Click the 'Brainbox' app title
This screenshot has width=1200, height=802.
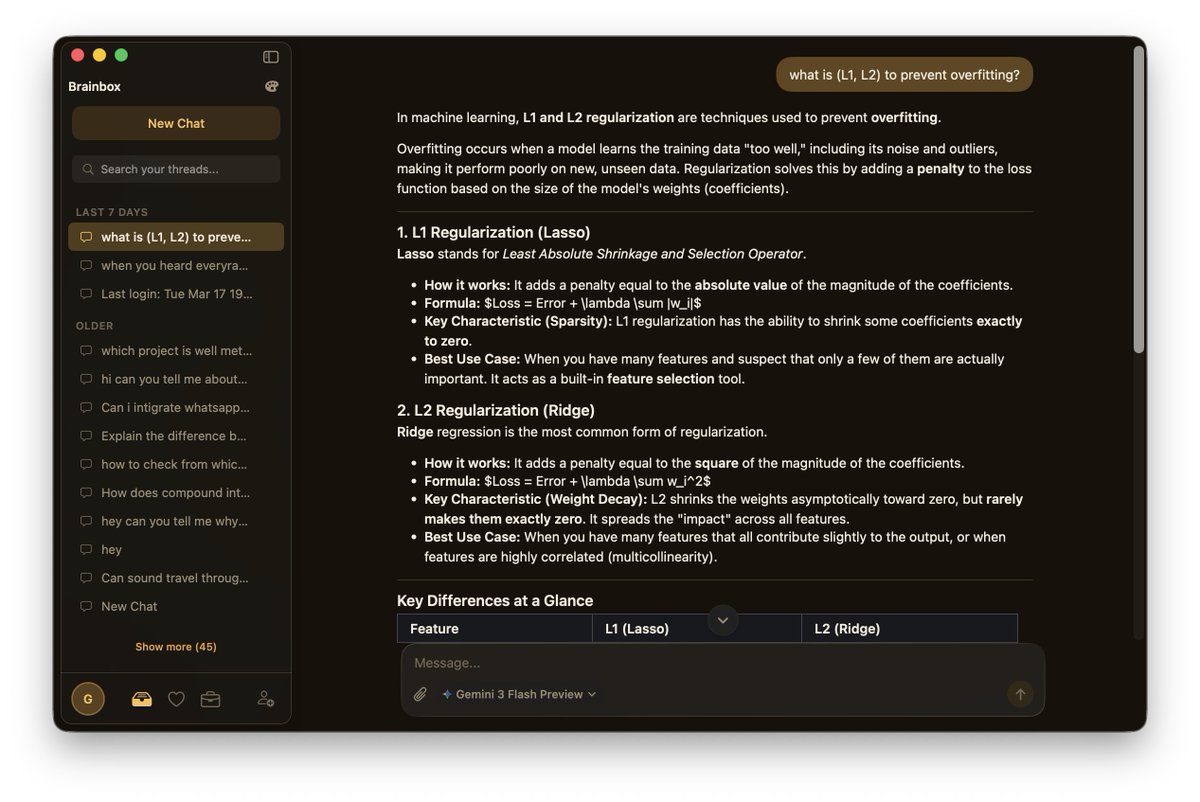(x=94, y=86)
